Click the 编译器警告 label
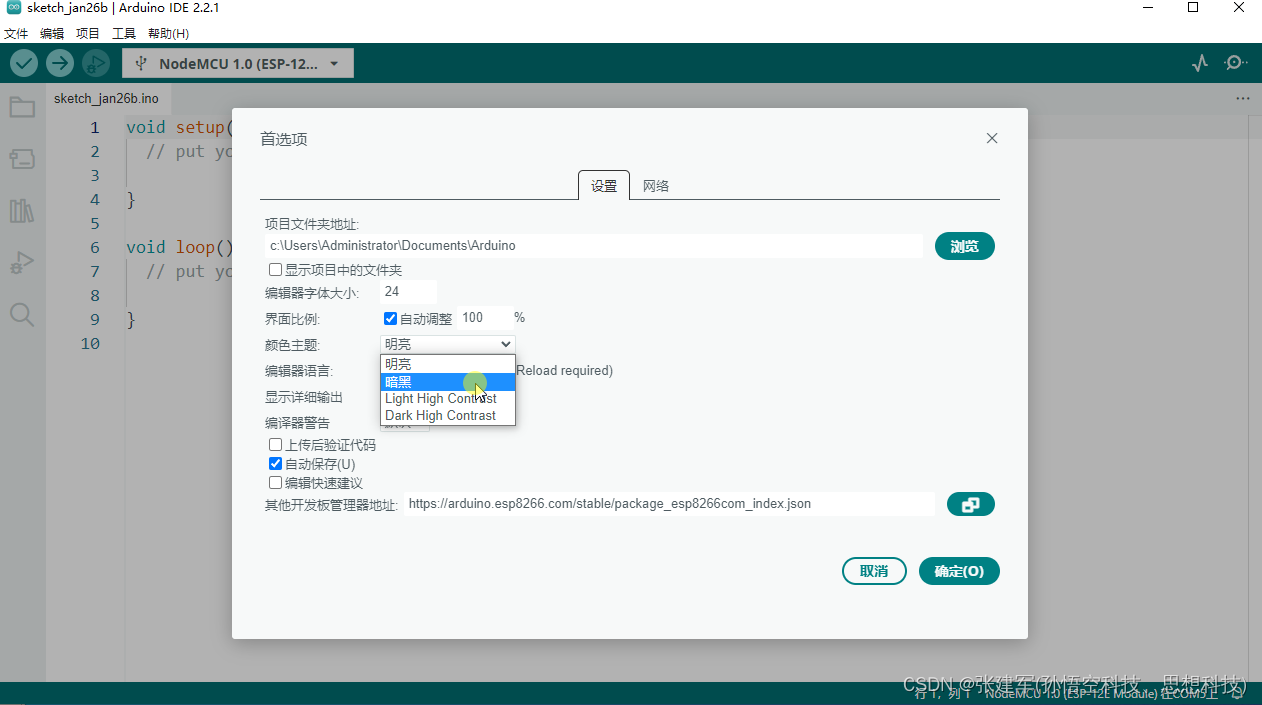 (297, 423)
